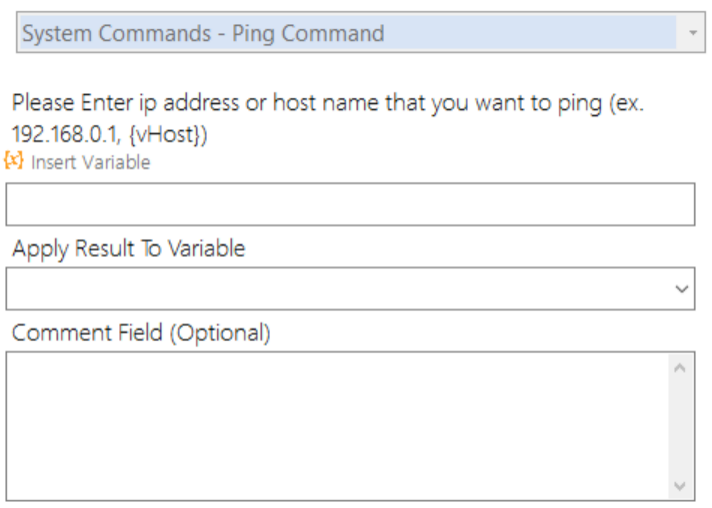Click the comment box scroll down arrow
Viewport: 712px width, 508px height.
coord(680,486)
